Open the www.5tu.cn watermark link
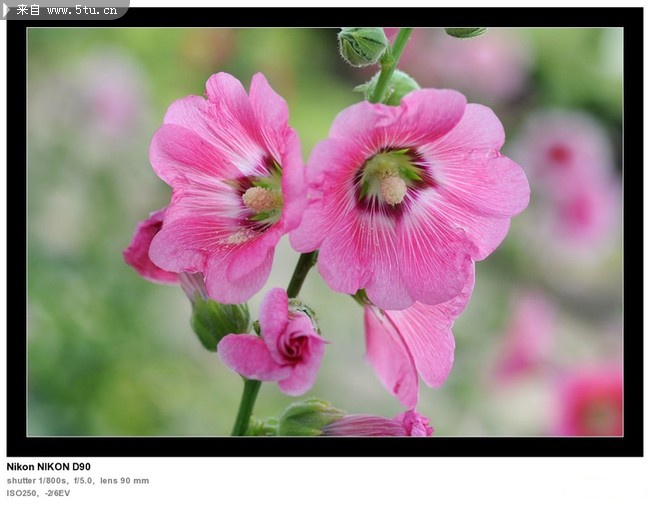The height and width of the screenshot is (506, 650). [x=80, y=10]
